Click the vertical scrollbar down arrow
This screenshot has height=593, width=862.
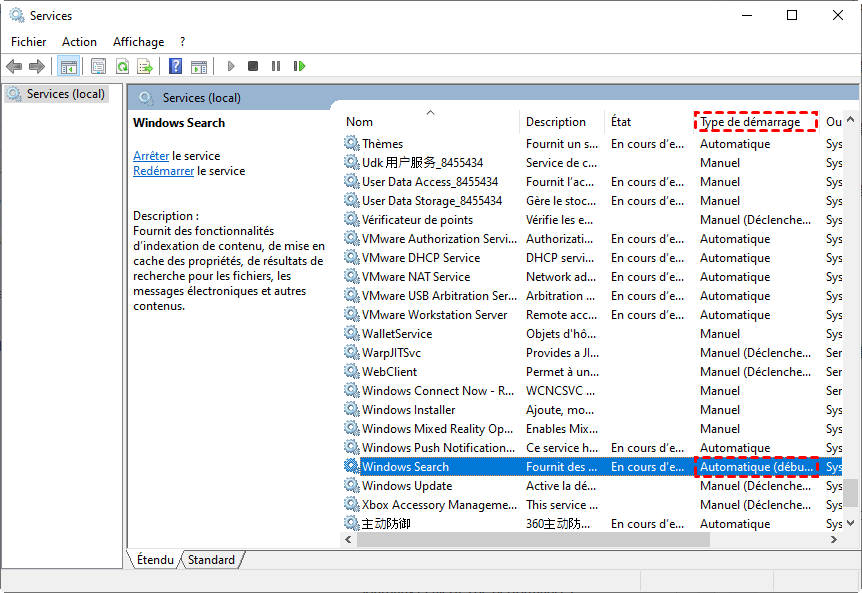851,522
